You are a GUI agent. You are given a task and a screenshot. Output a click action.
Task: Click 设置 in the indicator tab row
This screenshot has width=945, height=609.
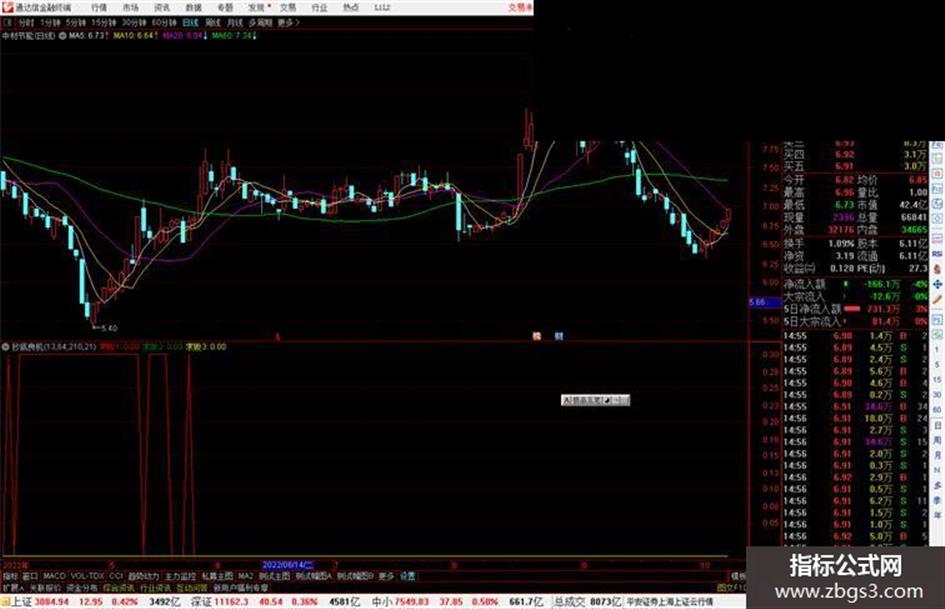(407, 576)
